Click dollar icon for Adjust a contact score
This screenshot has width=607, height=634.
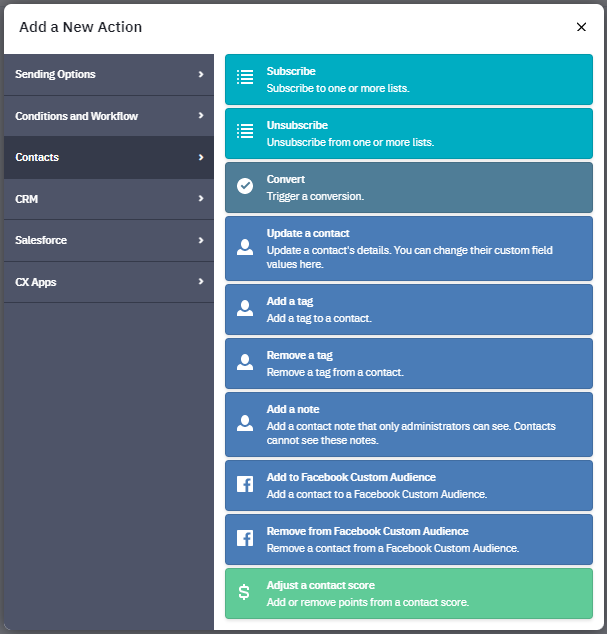click(x=244, y=592)
